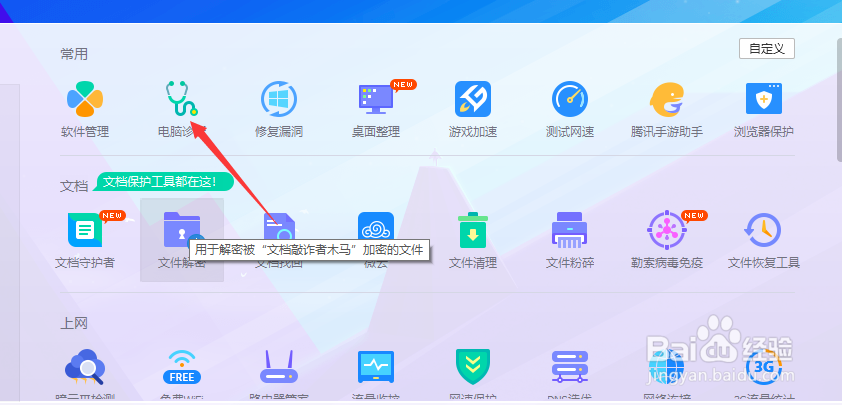Open the DNS server optimizer icon
842x405 pixels.
[x=570, y=367]
